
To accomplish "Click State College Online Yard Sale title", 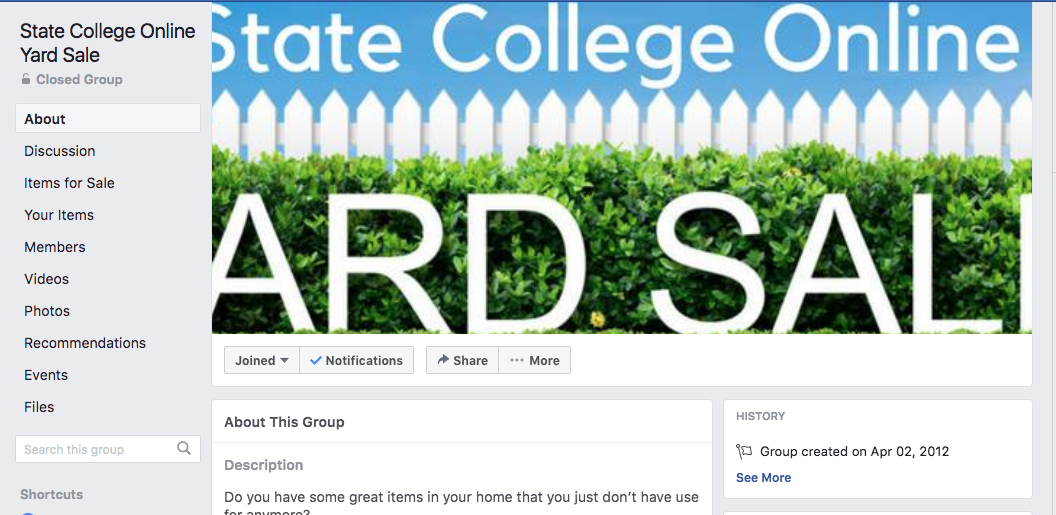I will [107, 42].
